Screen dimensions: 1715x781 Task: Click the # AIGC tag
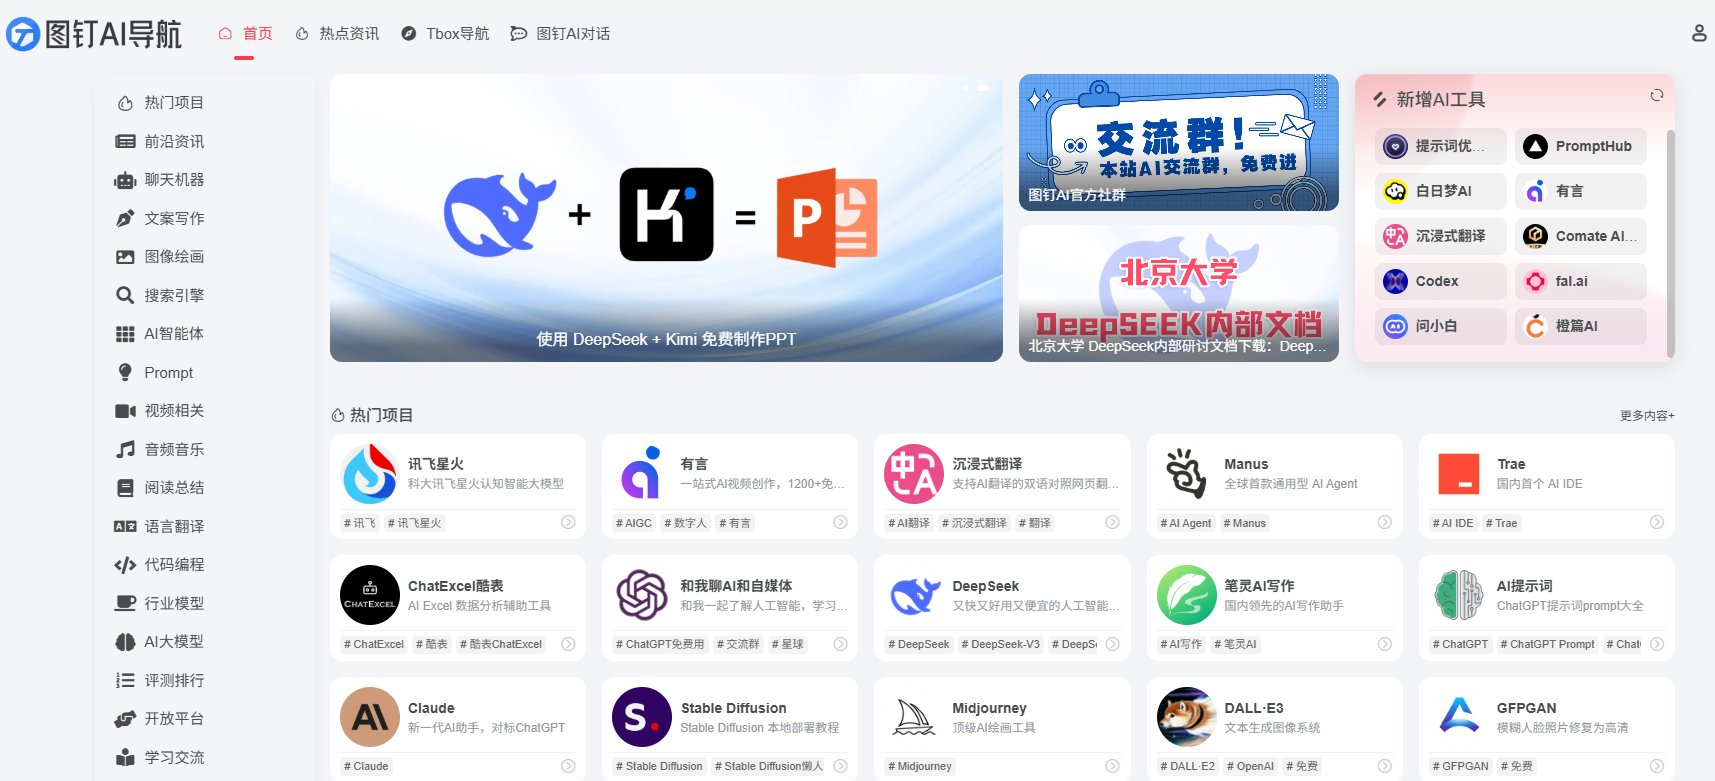click(634, 523)
